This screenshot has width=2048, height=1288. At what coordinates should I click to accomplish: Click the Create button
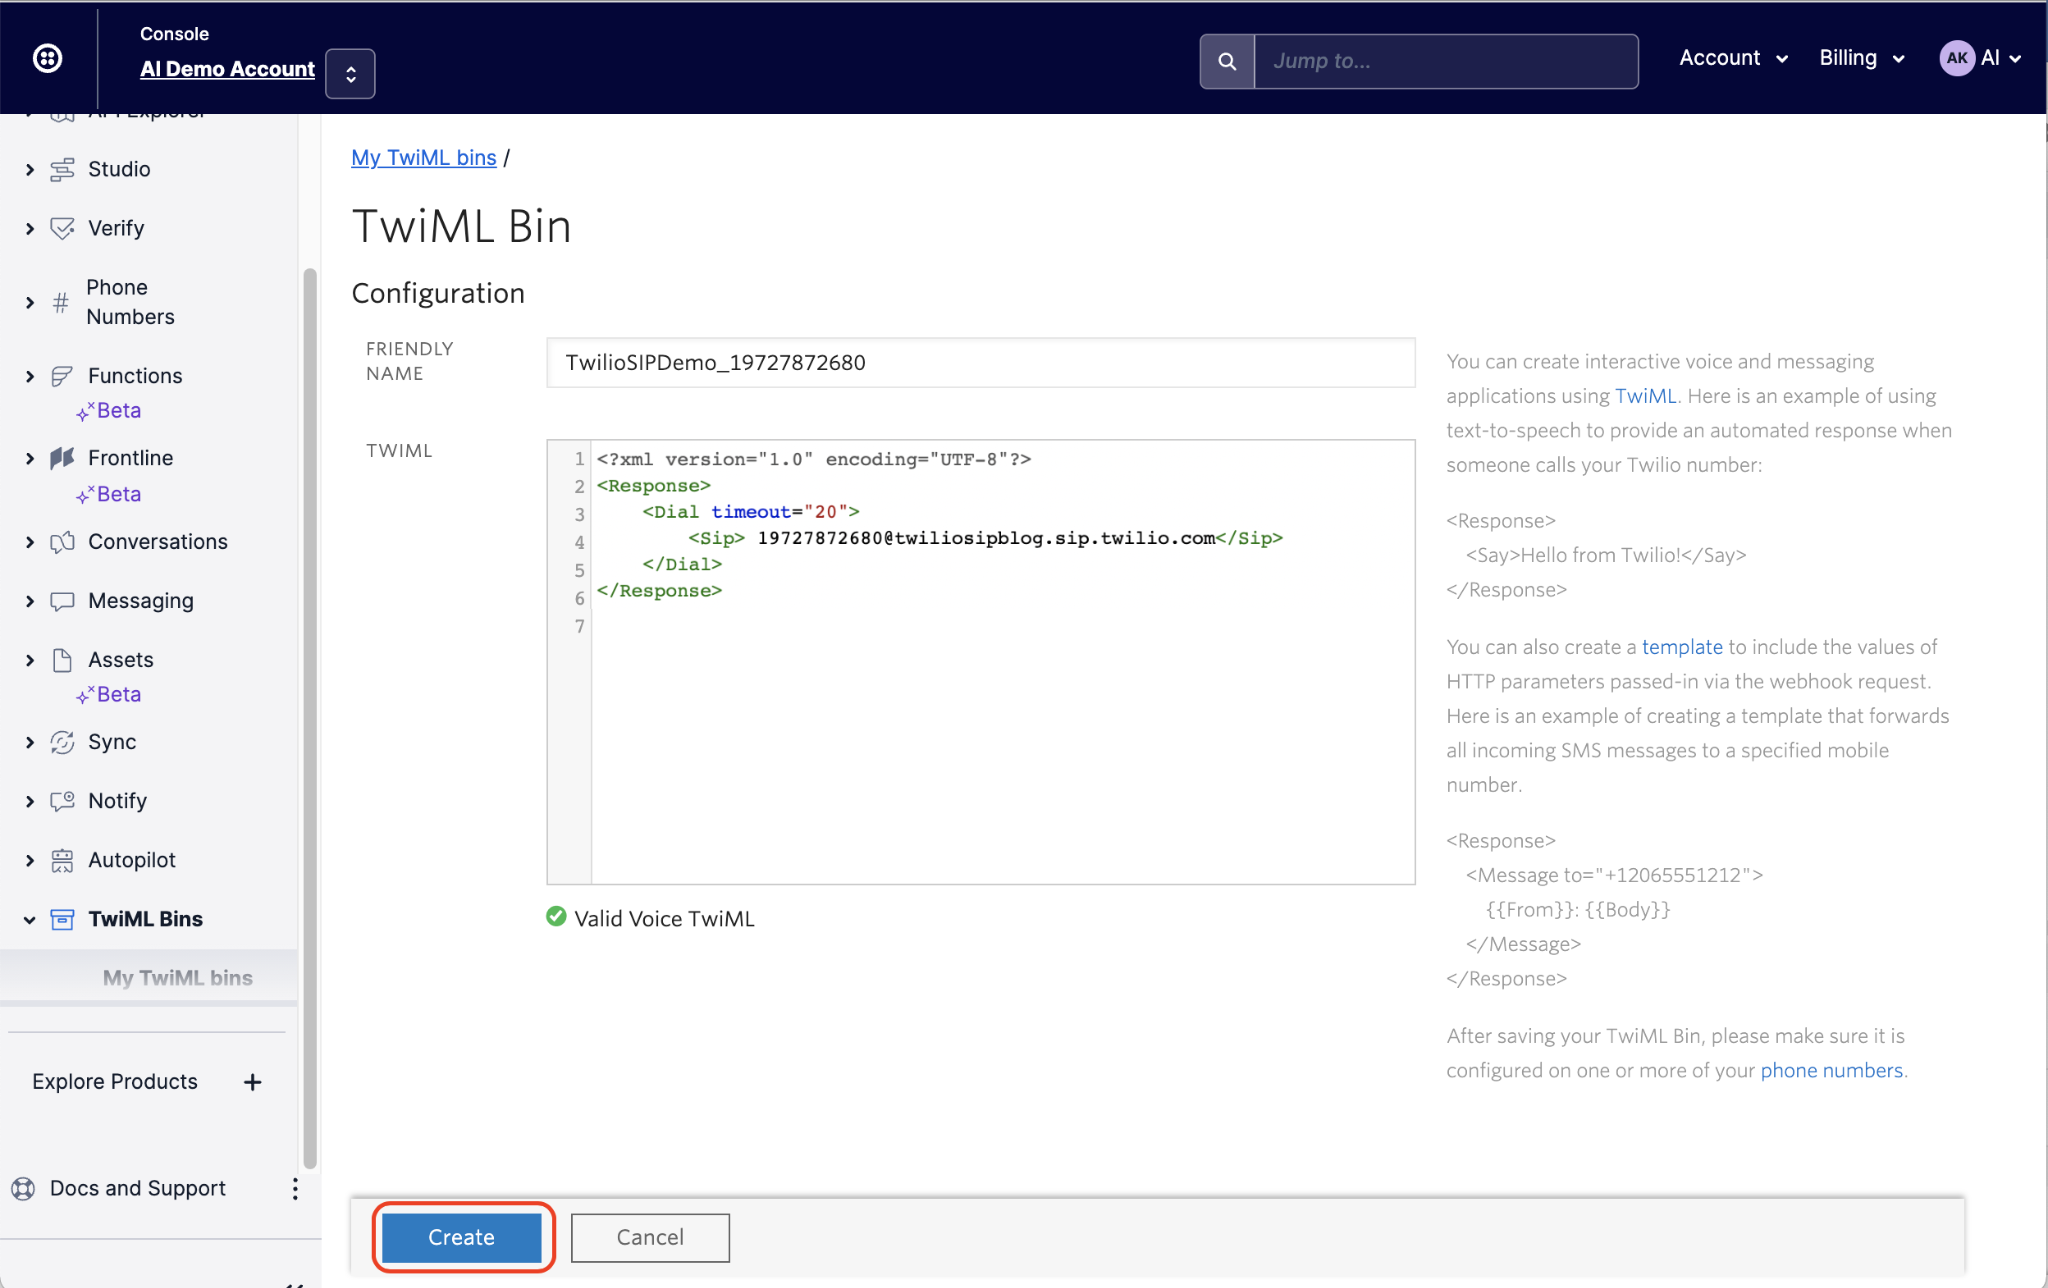[x=462, y=1238]
